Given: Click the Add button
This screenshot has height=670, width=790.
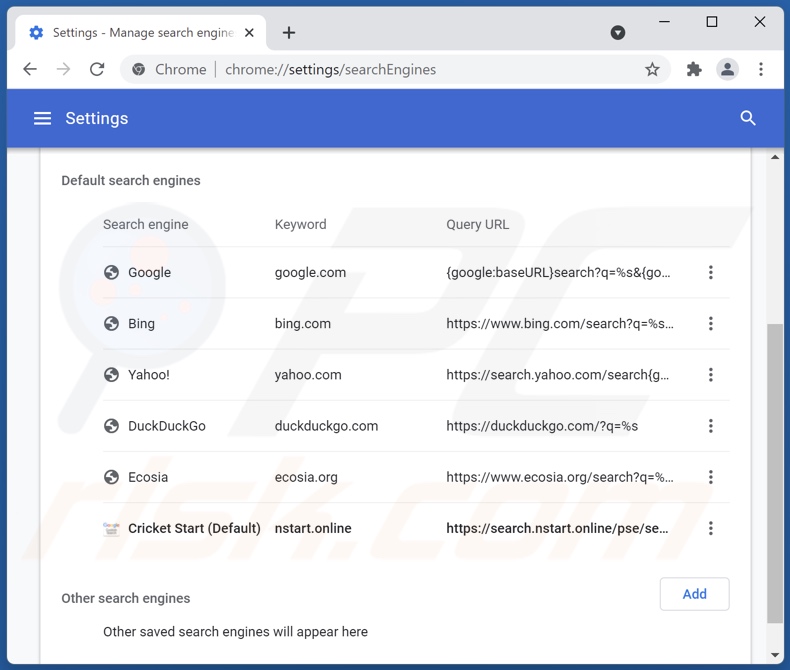Looking at the screenshot, I should point(694,594).
